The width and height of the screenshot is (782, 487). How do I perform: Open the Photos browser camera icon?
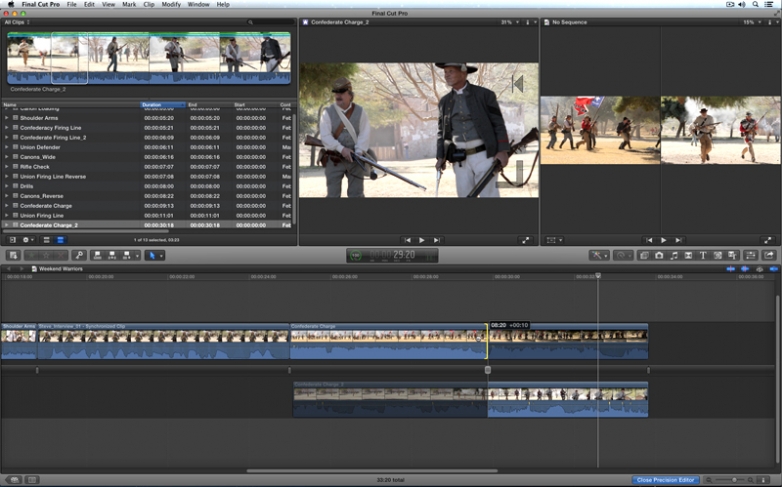(x=659, y=255)
